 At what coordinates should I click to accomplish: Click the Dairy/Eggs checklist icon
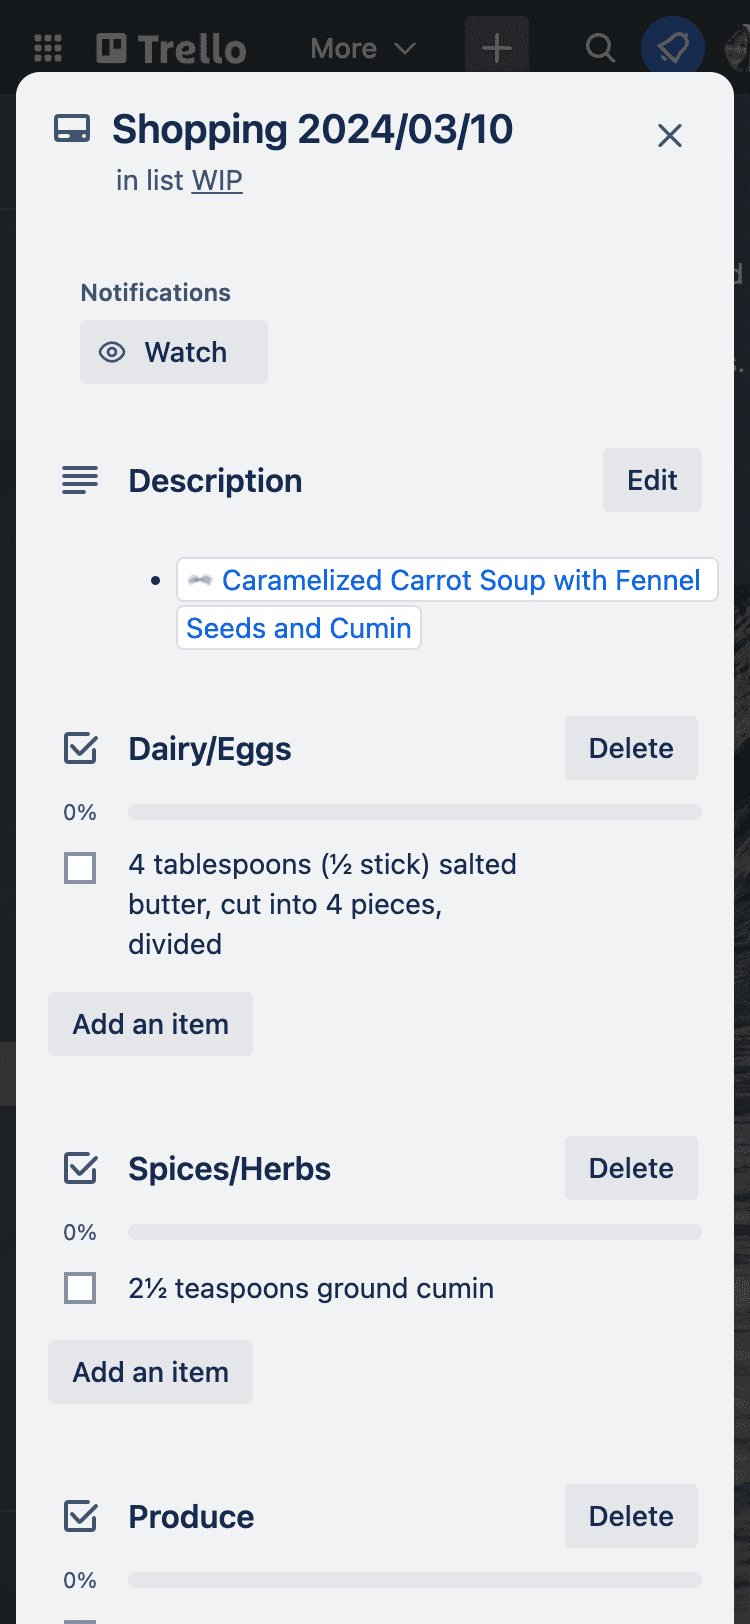coord(80,748)
